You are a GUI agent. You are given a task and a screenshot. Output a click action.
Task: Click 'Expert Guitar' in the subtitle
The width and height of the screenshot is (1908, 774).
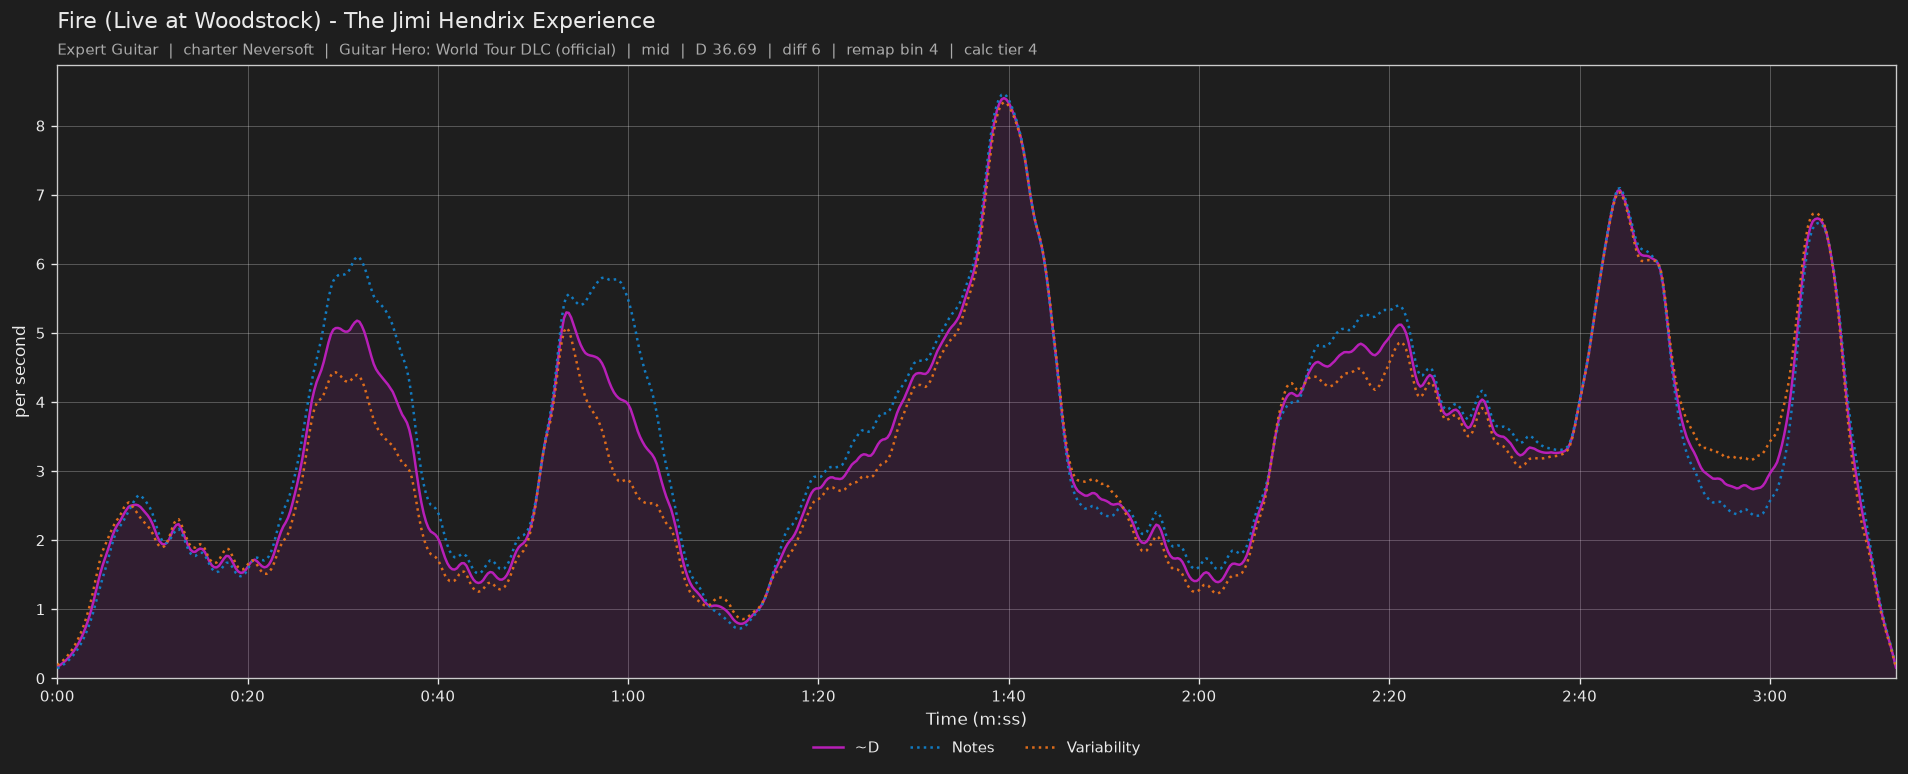click(108, 50)
